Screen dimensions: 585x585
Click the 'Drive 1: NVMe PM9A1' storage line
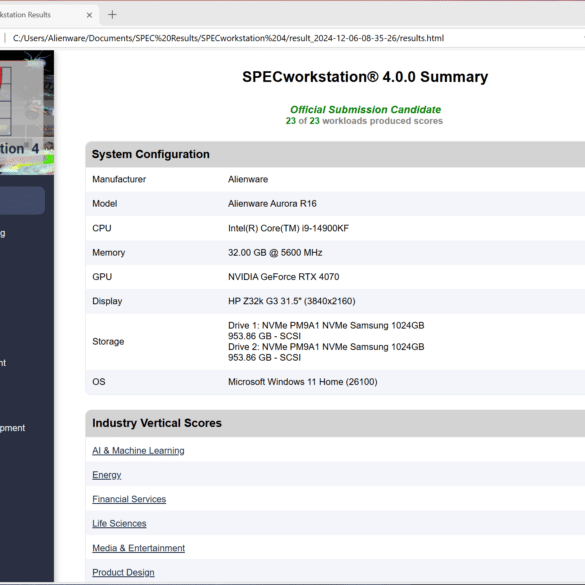(x=326, y=325)
